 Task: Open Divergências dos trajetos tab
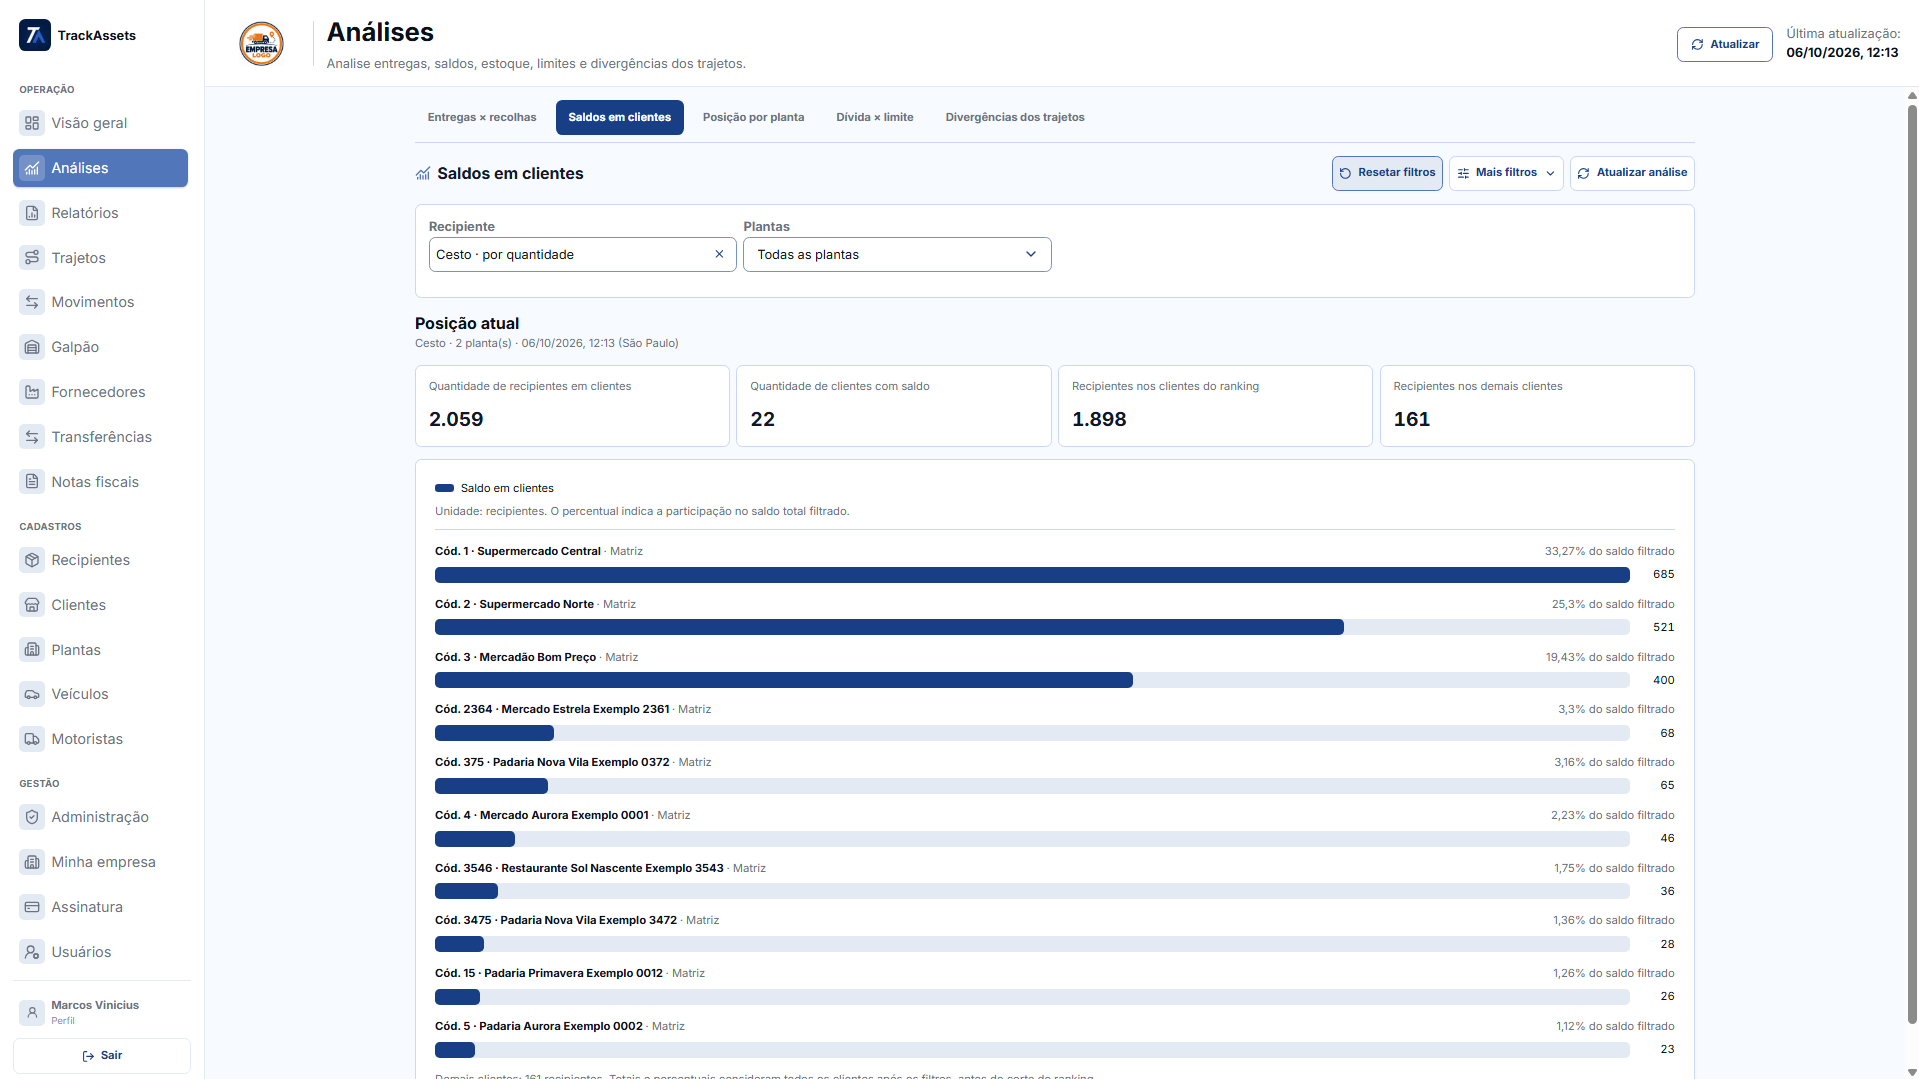click(x=1015, y=117)
